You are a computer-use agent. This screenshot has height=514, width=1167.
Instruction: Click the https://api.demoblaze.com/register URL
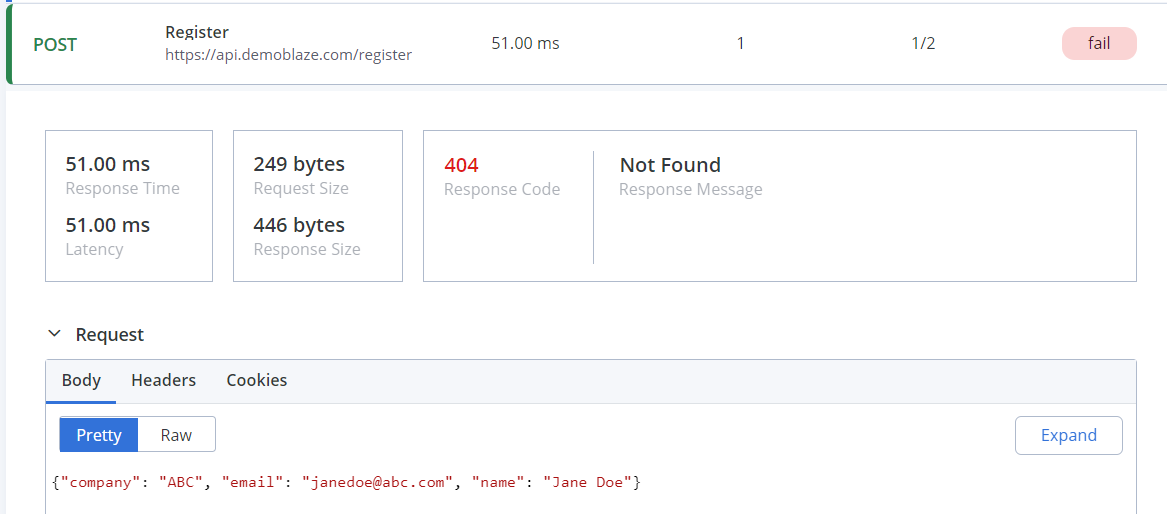point(289,55)
